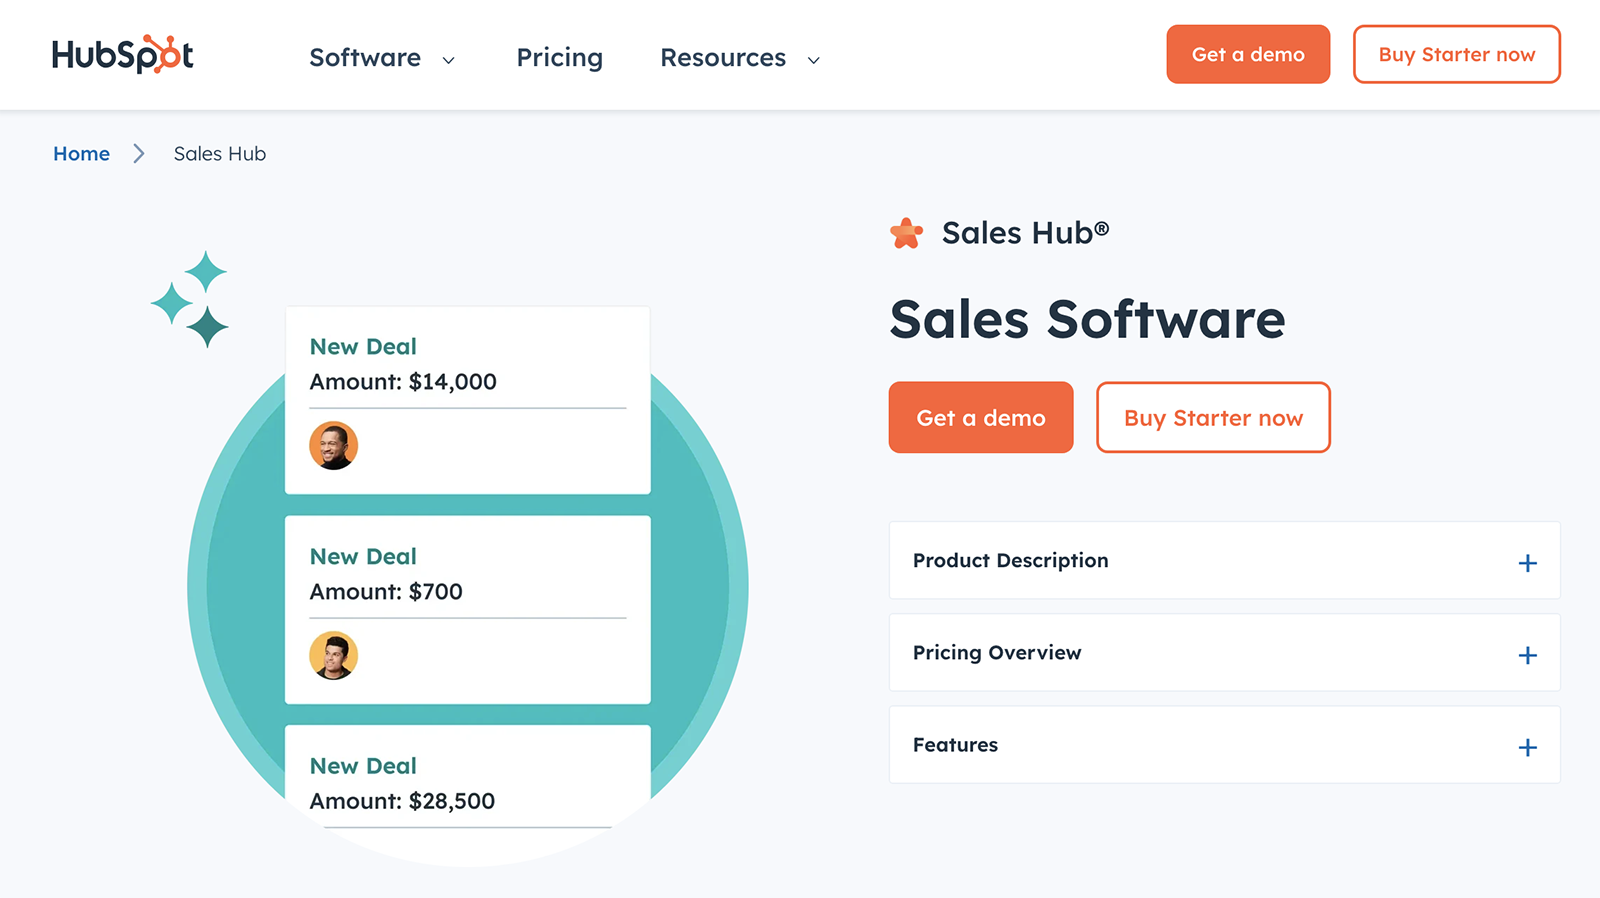
Task: Open the Software dropdown menu
Action: [382, 58]
